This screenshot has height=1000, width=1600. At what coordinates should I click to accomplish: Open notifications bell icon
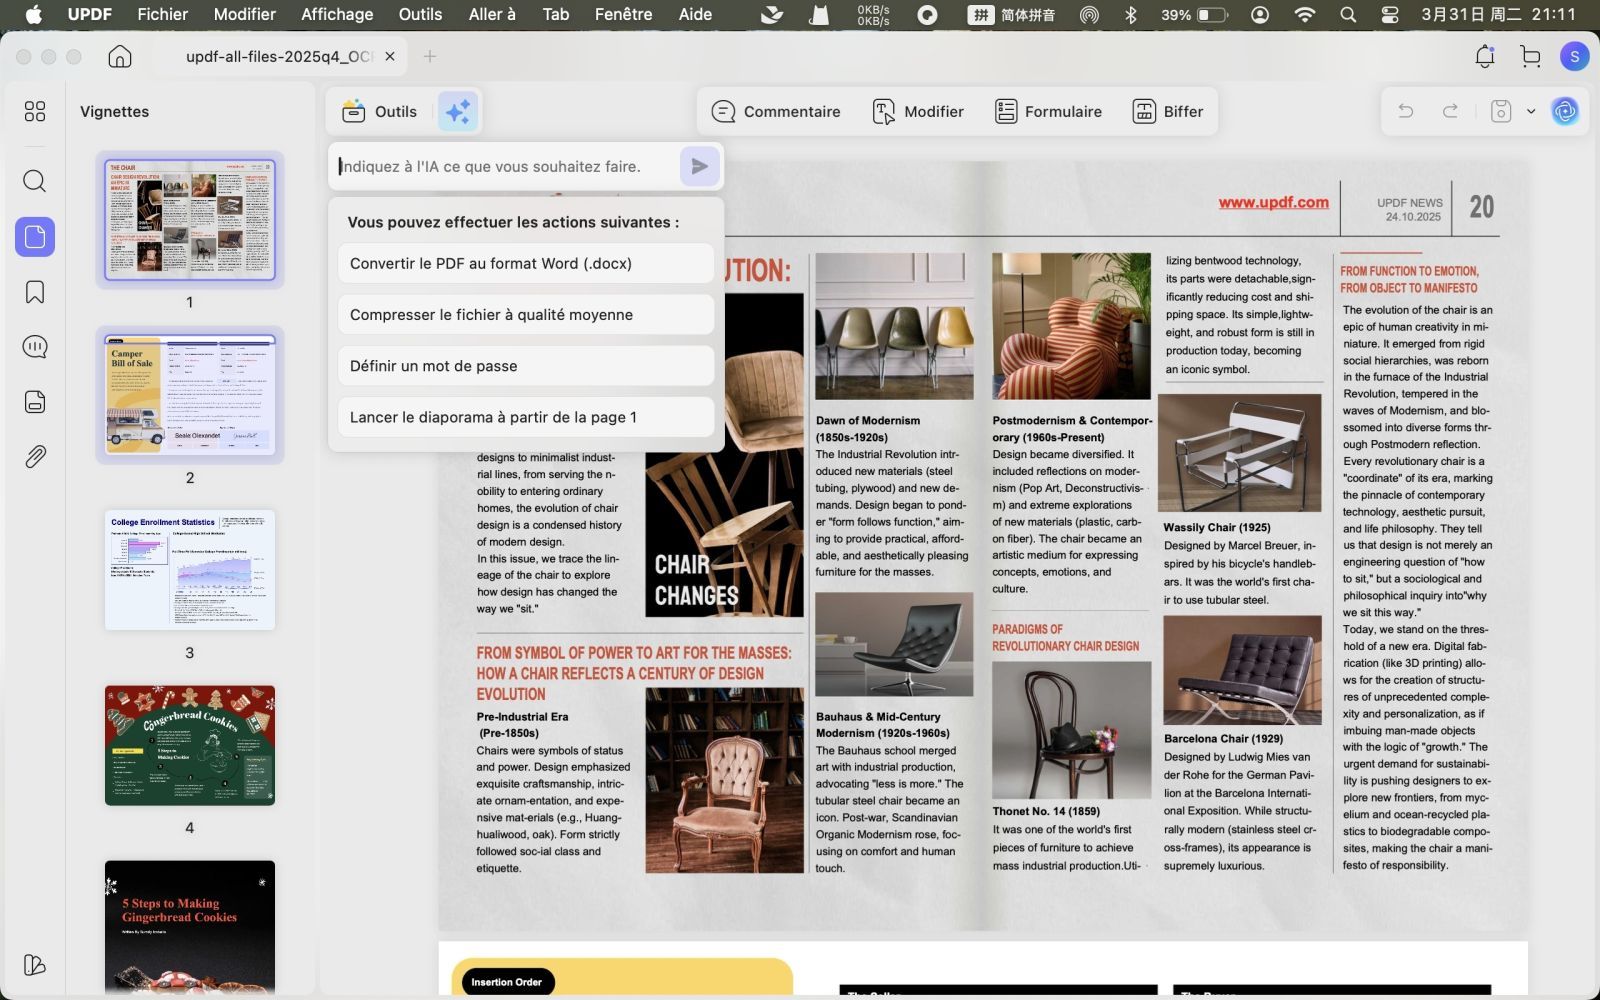(1485, 56)
